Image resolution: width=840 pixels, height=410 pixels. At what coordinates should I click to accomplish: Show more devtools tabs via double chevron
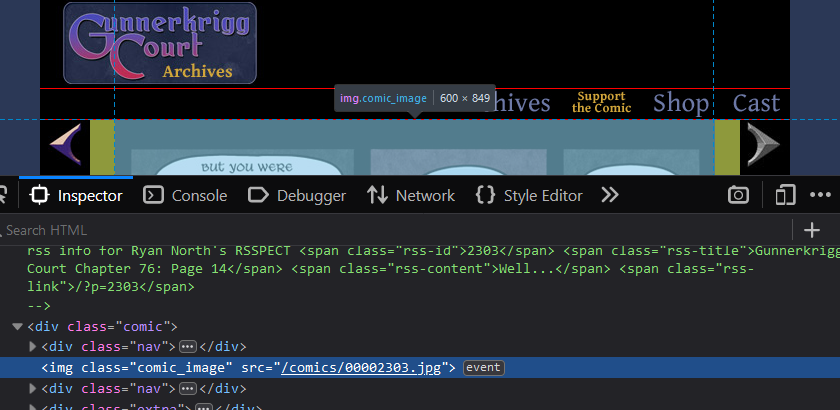(x=609, y=195)
